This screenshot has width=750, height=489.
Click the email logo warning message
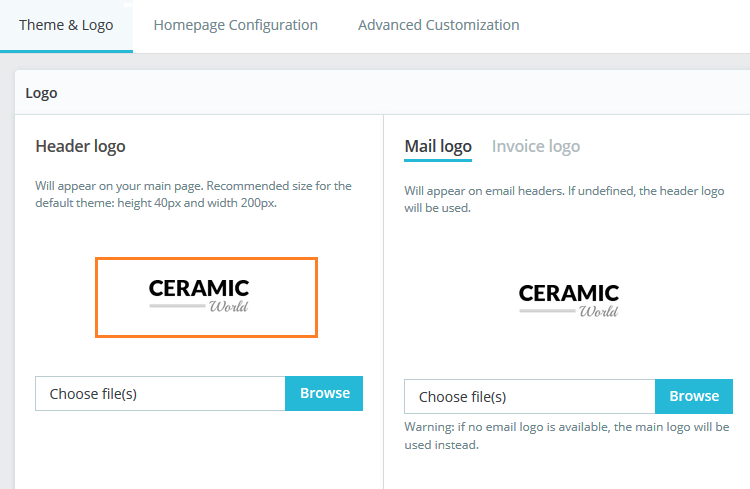566,436
